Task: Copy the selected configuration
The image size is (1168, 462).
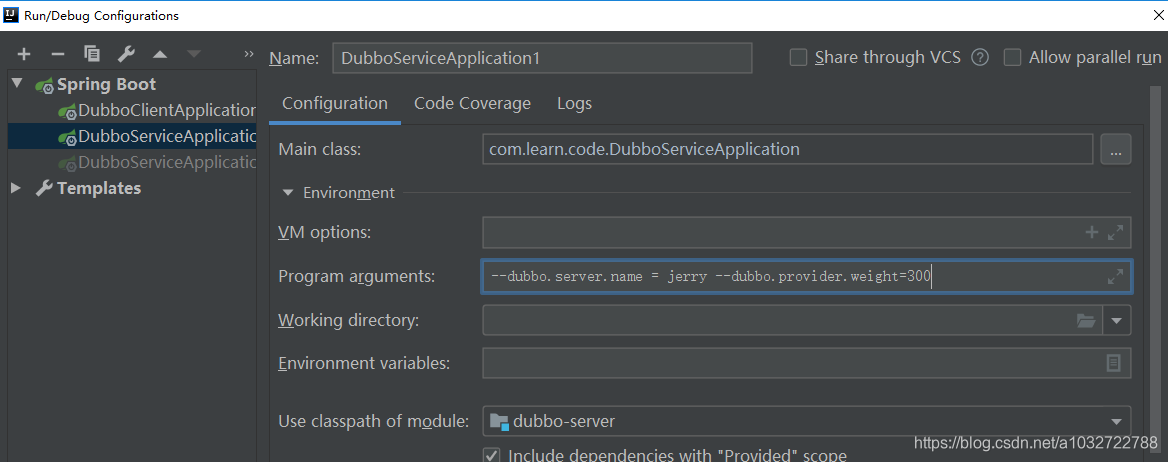Action: [x=92, y=54]
